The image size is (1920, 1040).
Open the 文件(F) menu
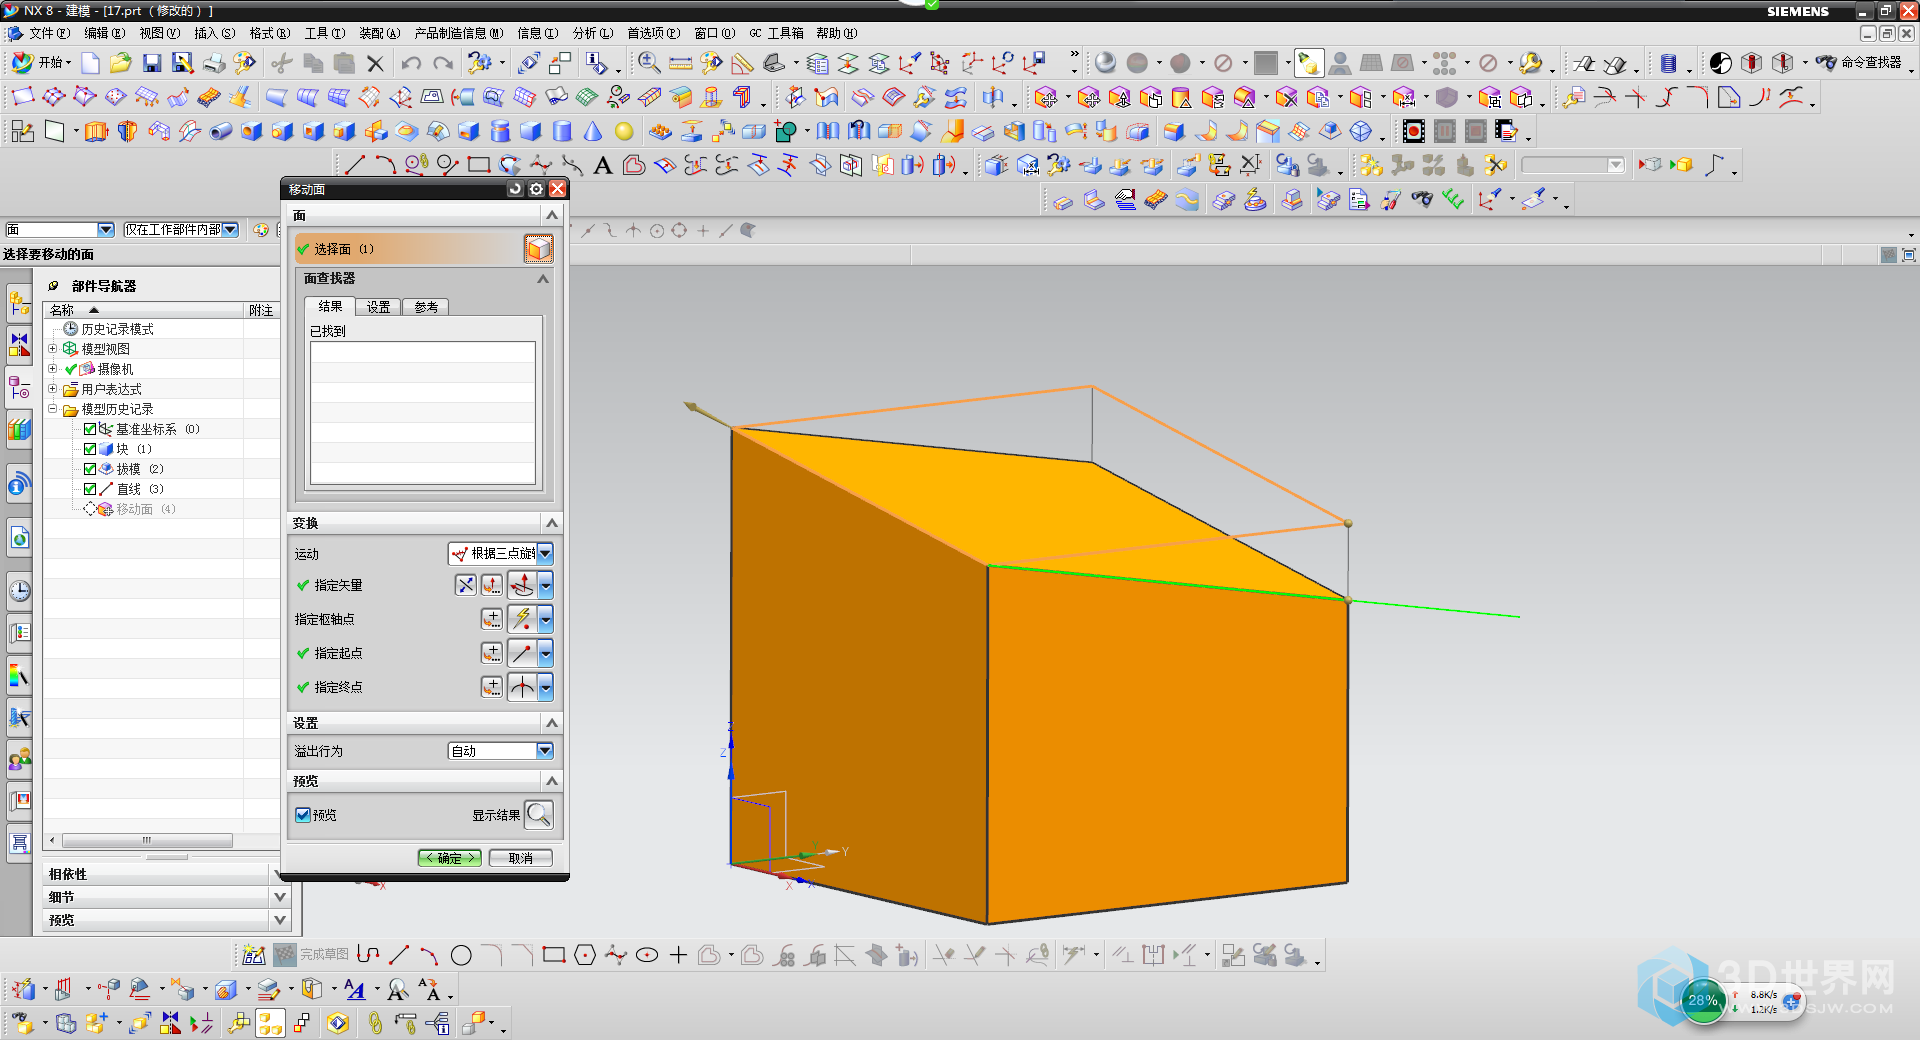(49, 33)
